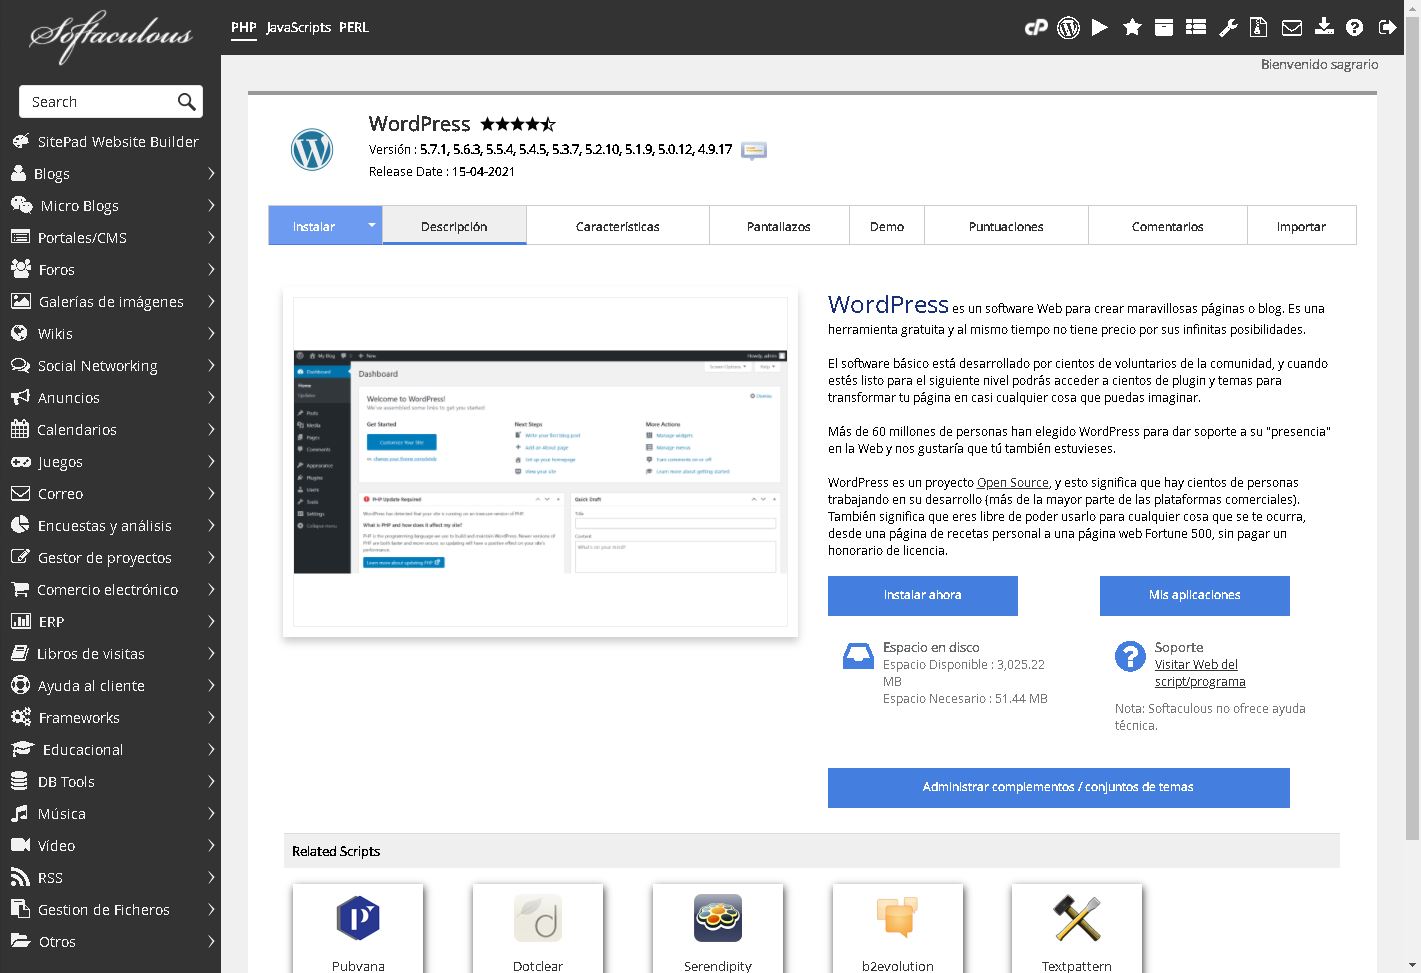This screenshot has height=973, width=1421.
Task: Open the Demo tab
Action: click(x=887, y=226)
